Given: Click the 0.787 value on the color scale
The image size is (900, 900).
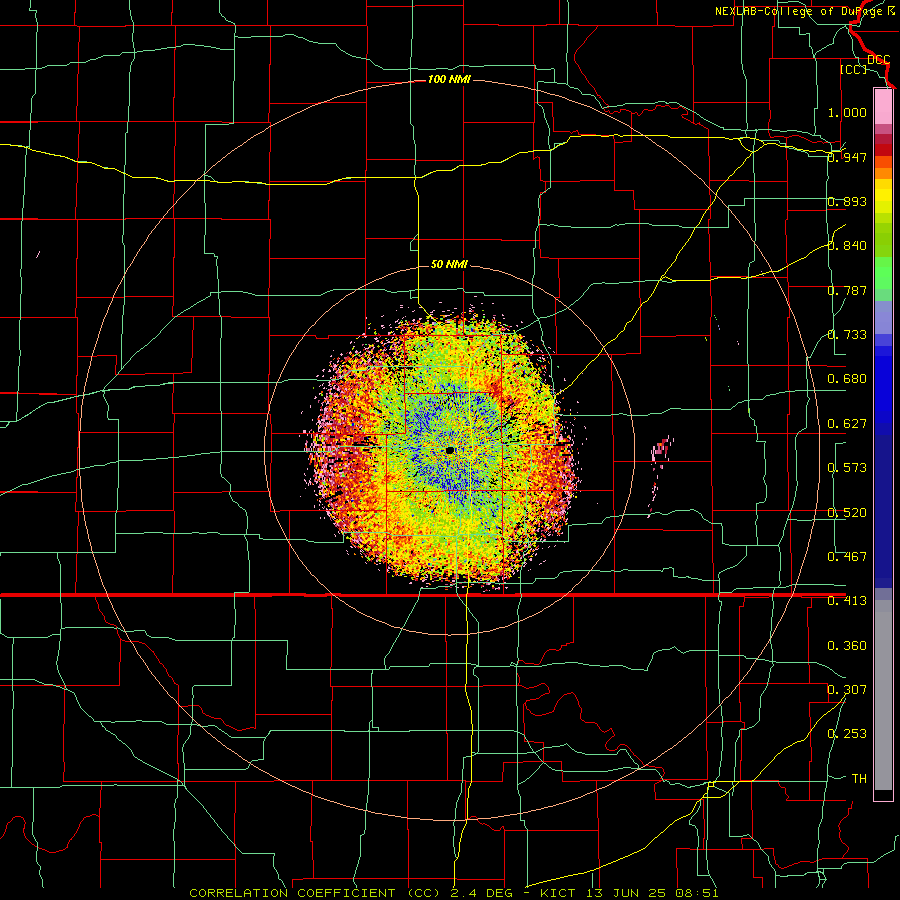Looking at the screenshot, I should (847, 290).
